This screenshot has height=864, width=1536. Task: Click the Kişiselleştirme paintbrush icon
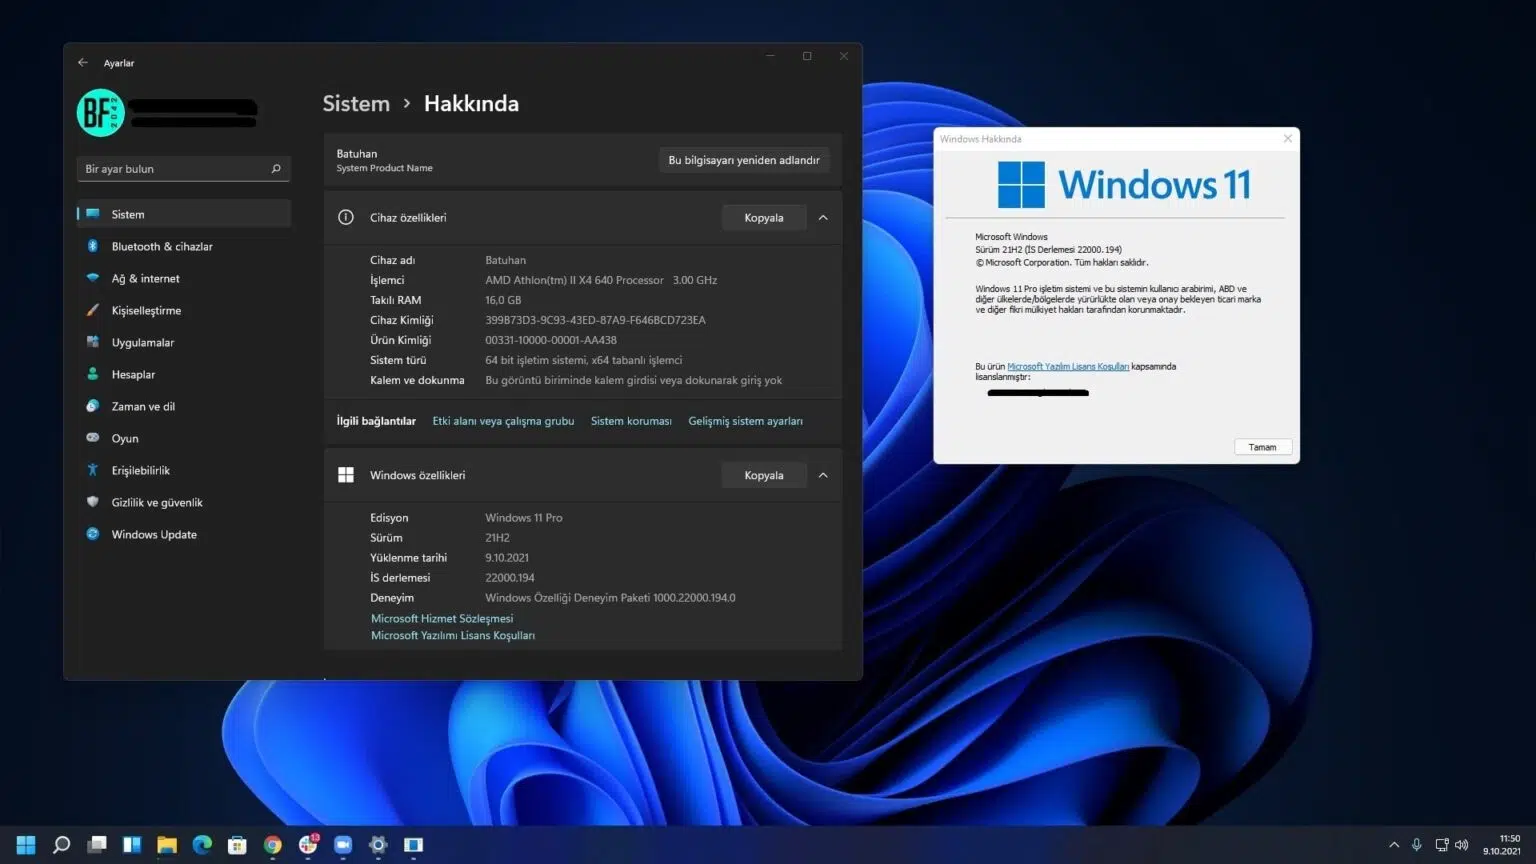(93, 310)
